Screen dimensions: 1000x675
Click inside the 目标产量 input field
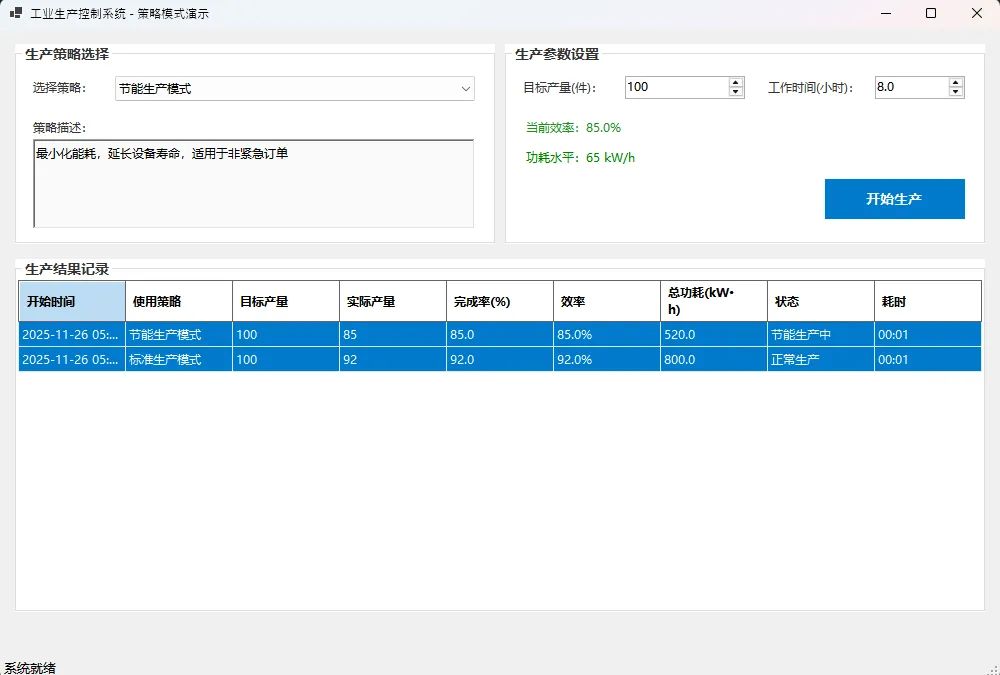[x=676, y=87]
